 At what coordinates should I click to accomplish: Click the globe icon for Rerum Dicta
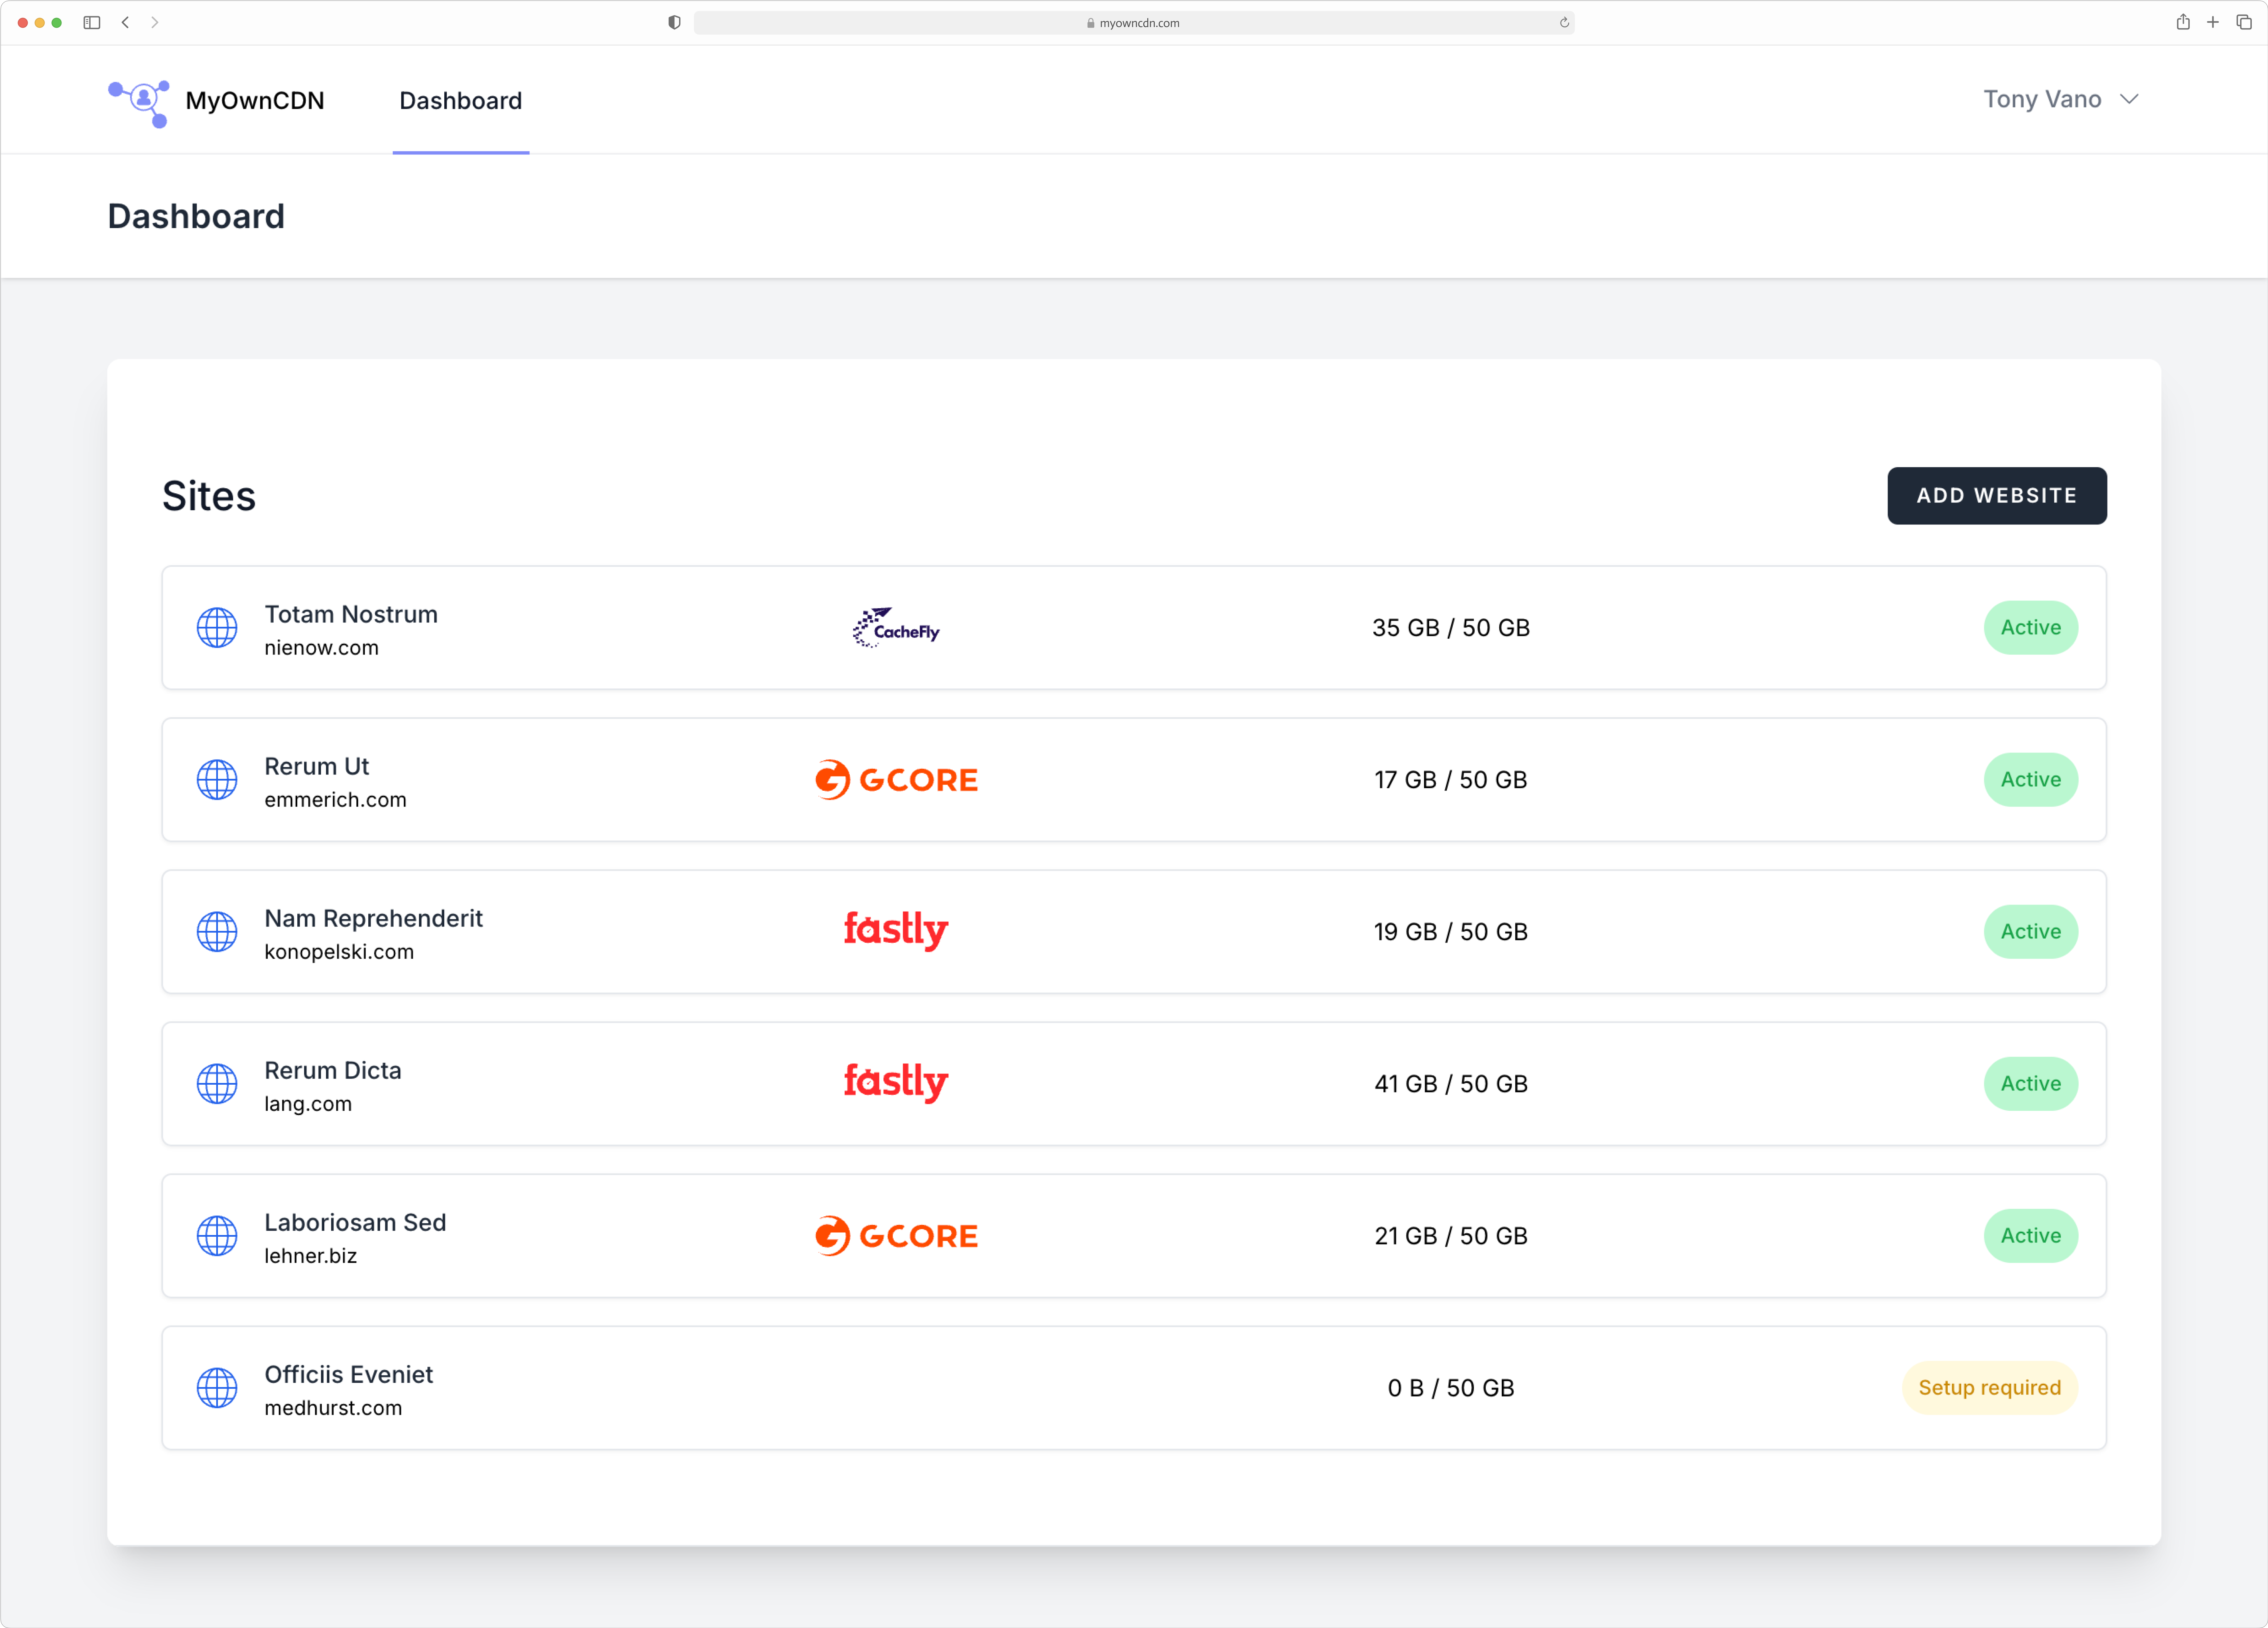click(x=217, y=1084)
